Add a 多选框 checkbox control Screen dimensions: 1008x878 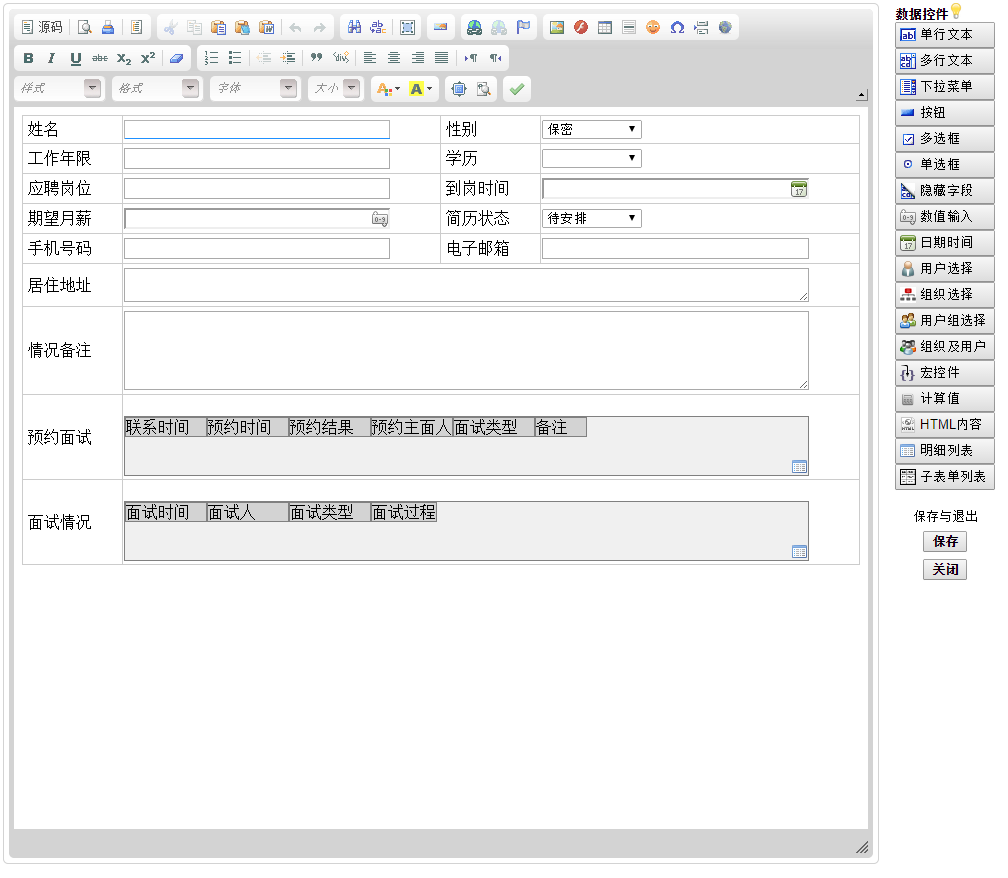pyautogui.click(x=944, y=139)
